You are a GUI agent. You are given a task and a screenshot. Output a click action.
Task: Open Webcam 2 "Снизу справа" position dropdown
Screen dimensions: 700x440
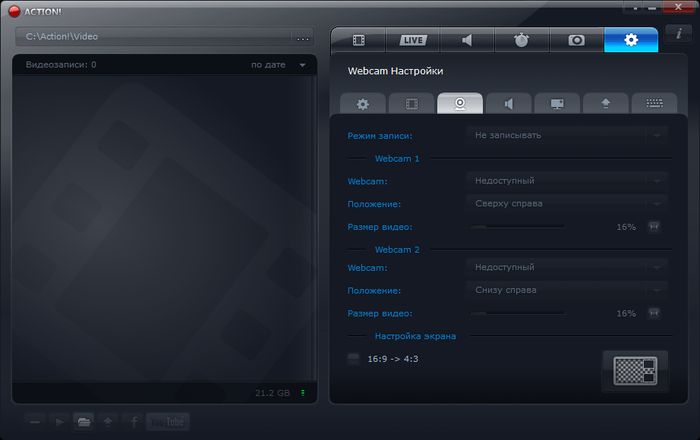tap(567, 290)
